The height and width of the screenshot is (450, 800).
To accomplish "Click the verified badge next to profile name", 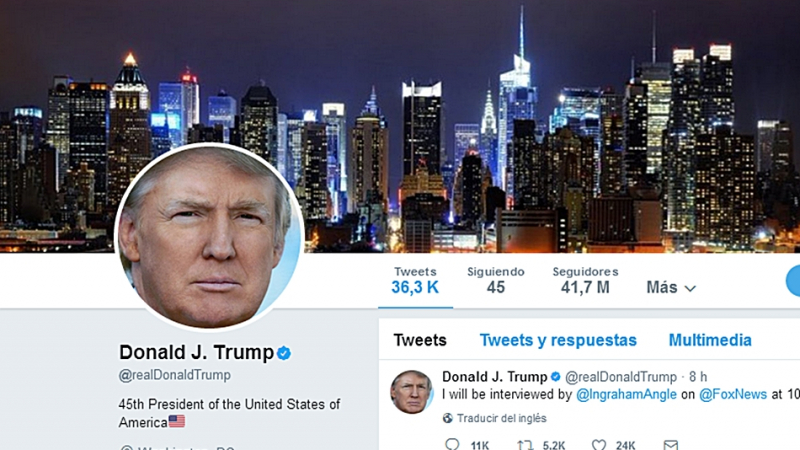I will pos(284,353).
